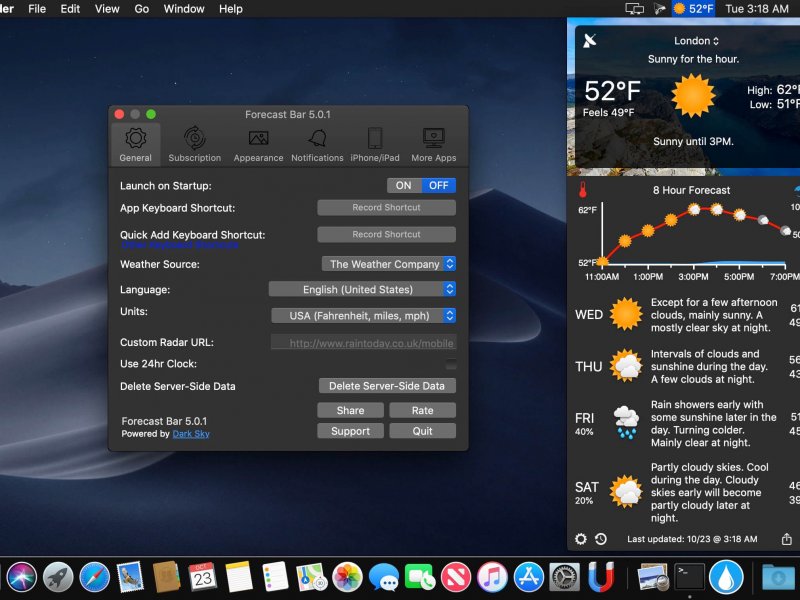Open the Other Keyboard Shortcuts link
800x600 pixels.
click(x=180, y=245)
